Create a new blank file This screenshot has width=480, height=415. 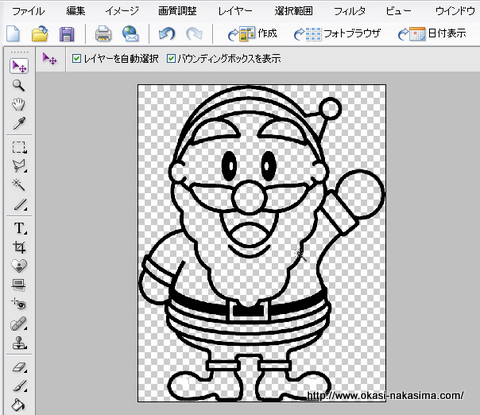13,34
